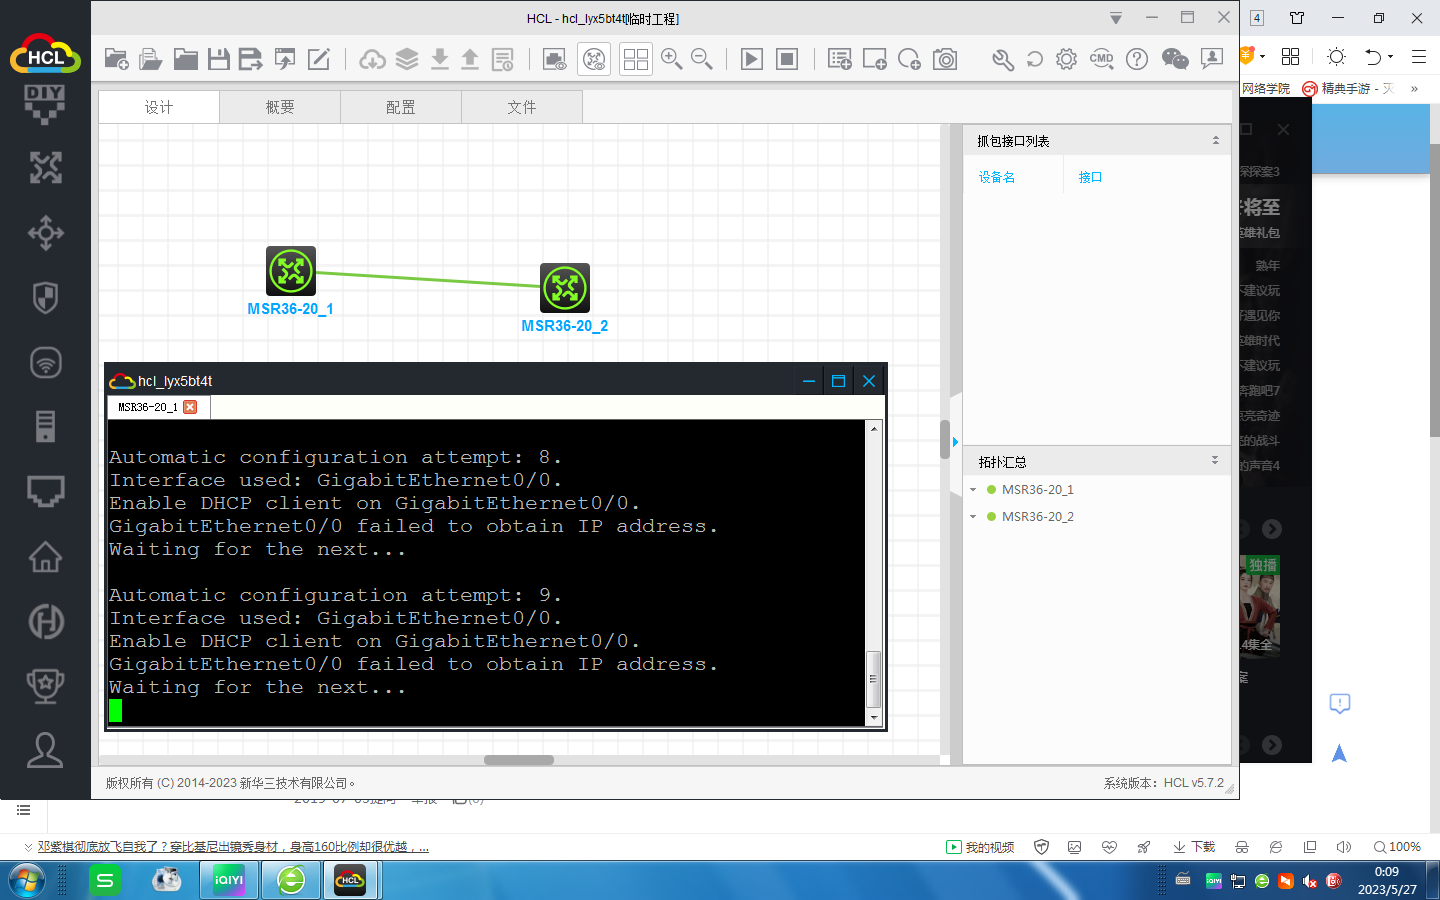Open the Windows Start menu
The height and width of the screenshot is (900, 1440).
tap(27, 881)
